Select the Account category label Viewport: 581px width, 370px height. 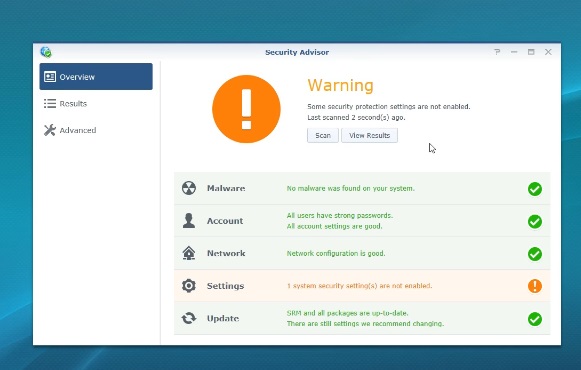[x=225, y=221]
